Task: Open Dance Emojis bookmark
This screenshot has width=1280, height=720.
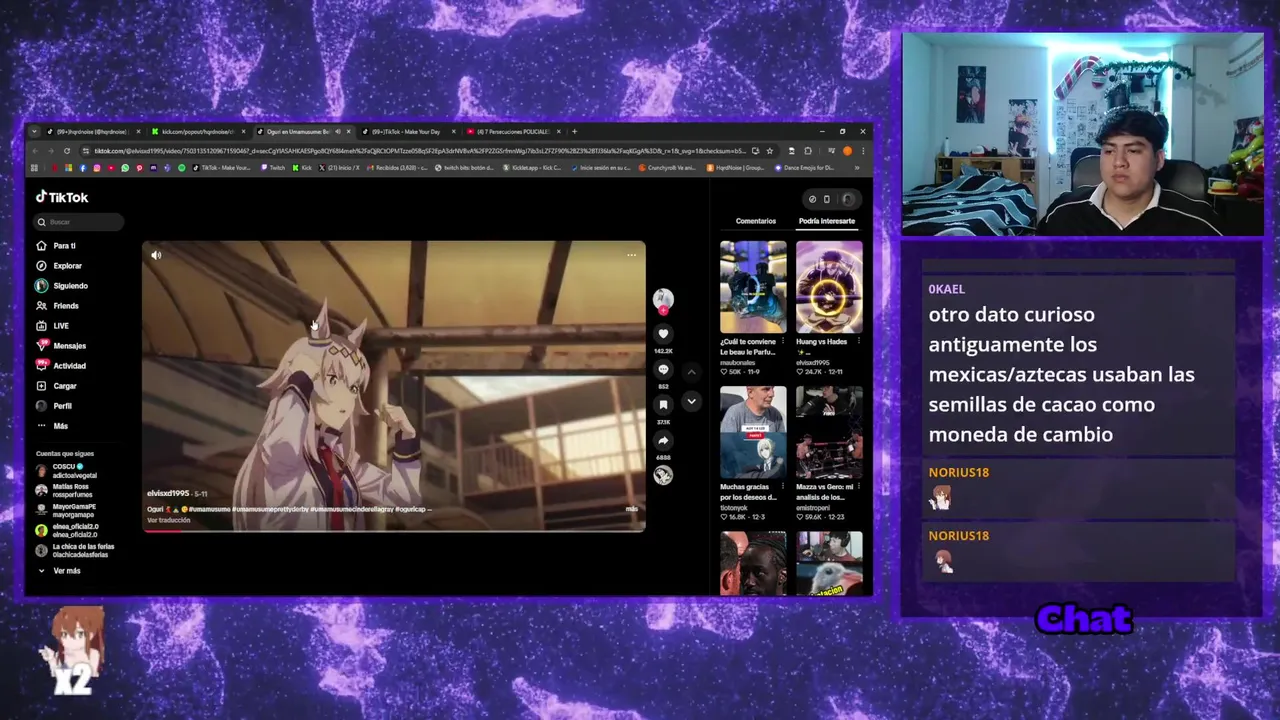Action: (803, 168)
